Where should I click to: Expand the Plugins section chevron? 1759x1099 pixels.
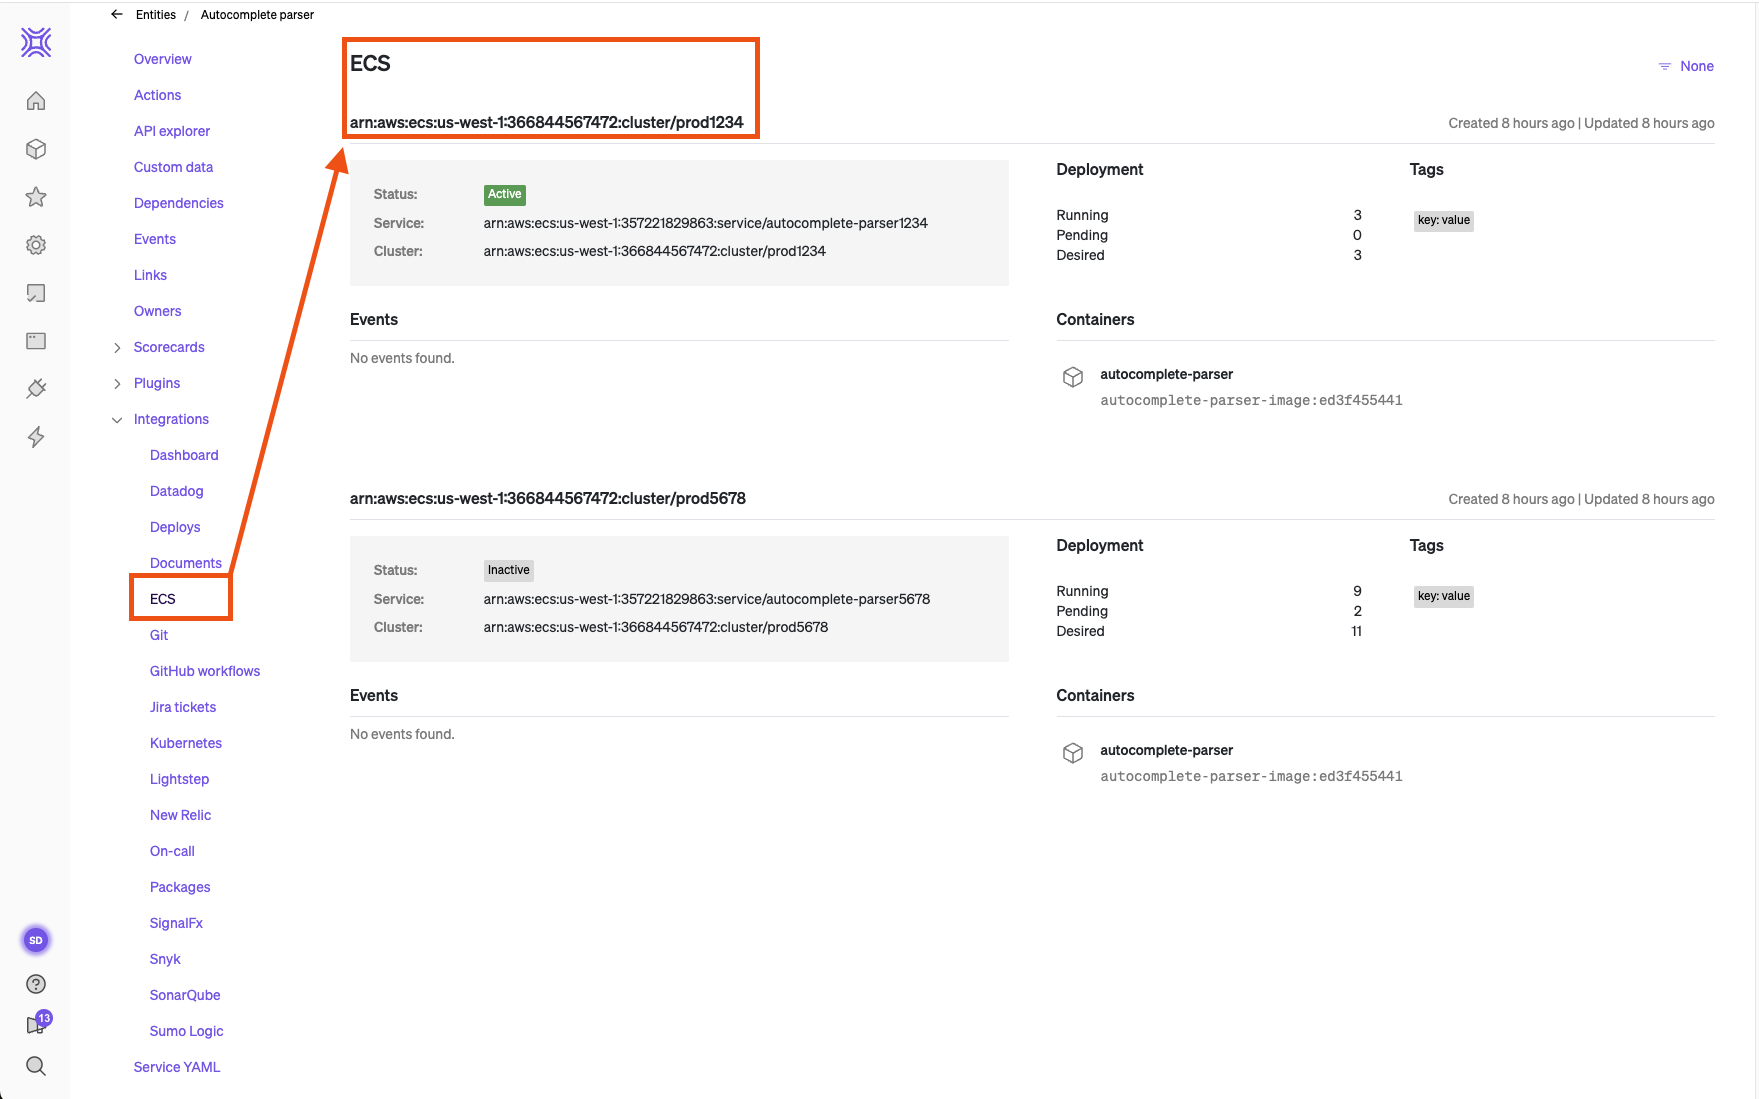(117, 384)
